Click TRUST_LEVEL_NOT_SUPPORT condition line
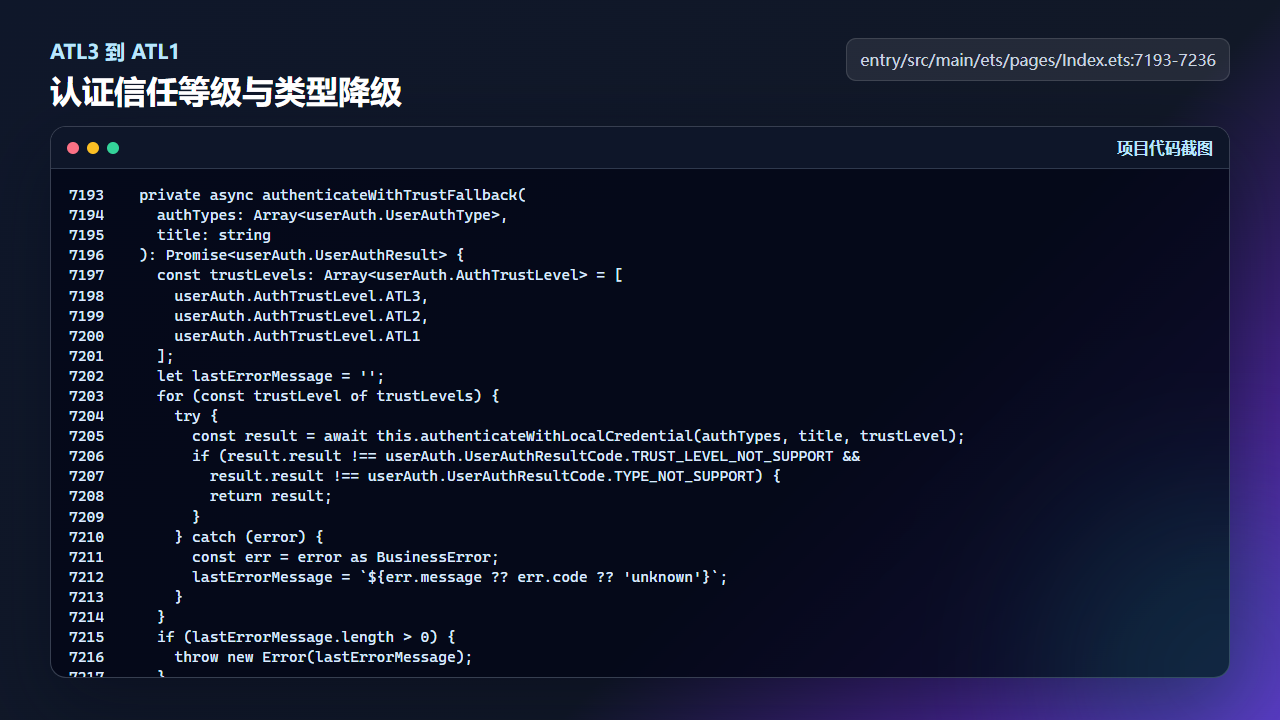1280x720 pixels. tap(526, 456)
